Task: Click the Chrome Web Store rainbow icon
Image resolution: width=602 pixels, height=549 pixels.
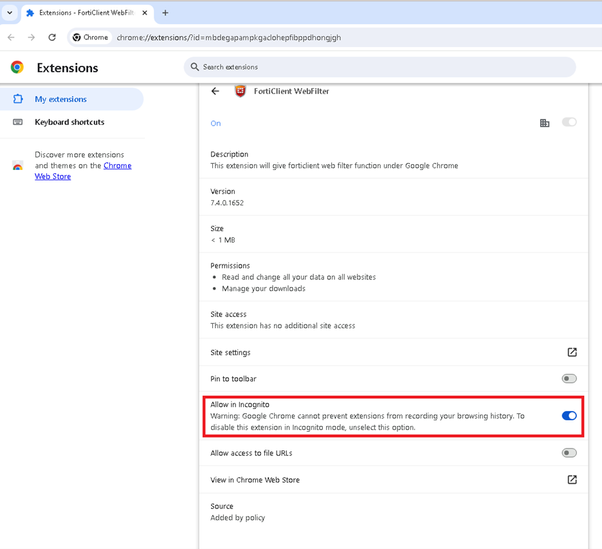Action: [17, 165]
